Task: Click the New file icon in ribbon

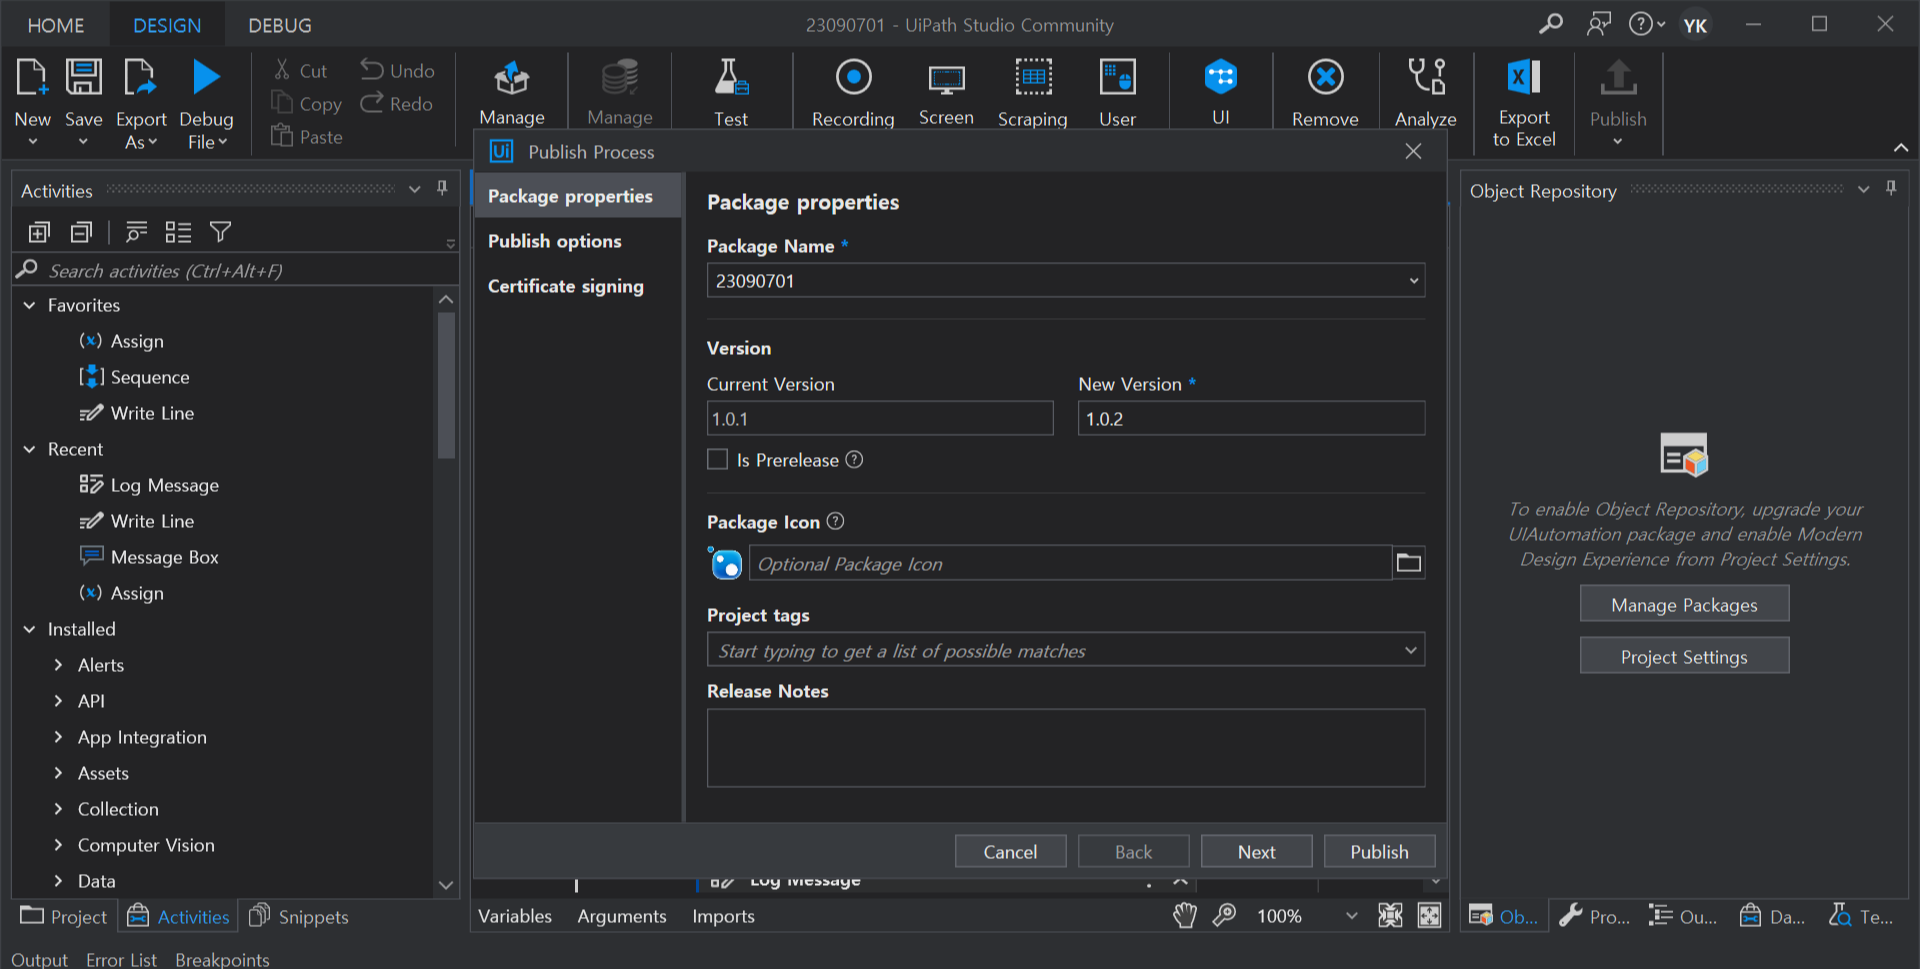Action: pyautogui.click(x=32, y=77)
